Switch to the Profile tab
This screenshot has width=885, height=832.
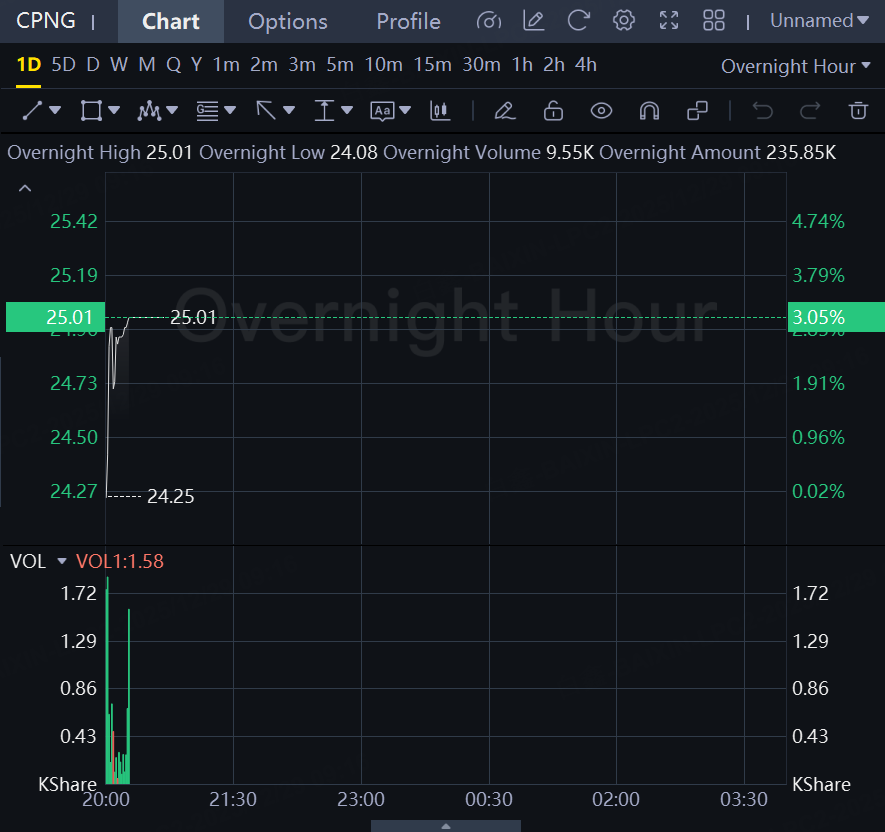(408, 21)
